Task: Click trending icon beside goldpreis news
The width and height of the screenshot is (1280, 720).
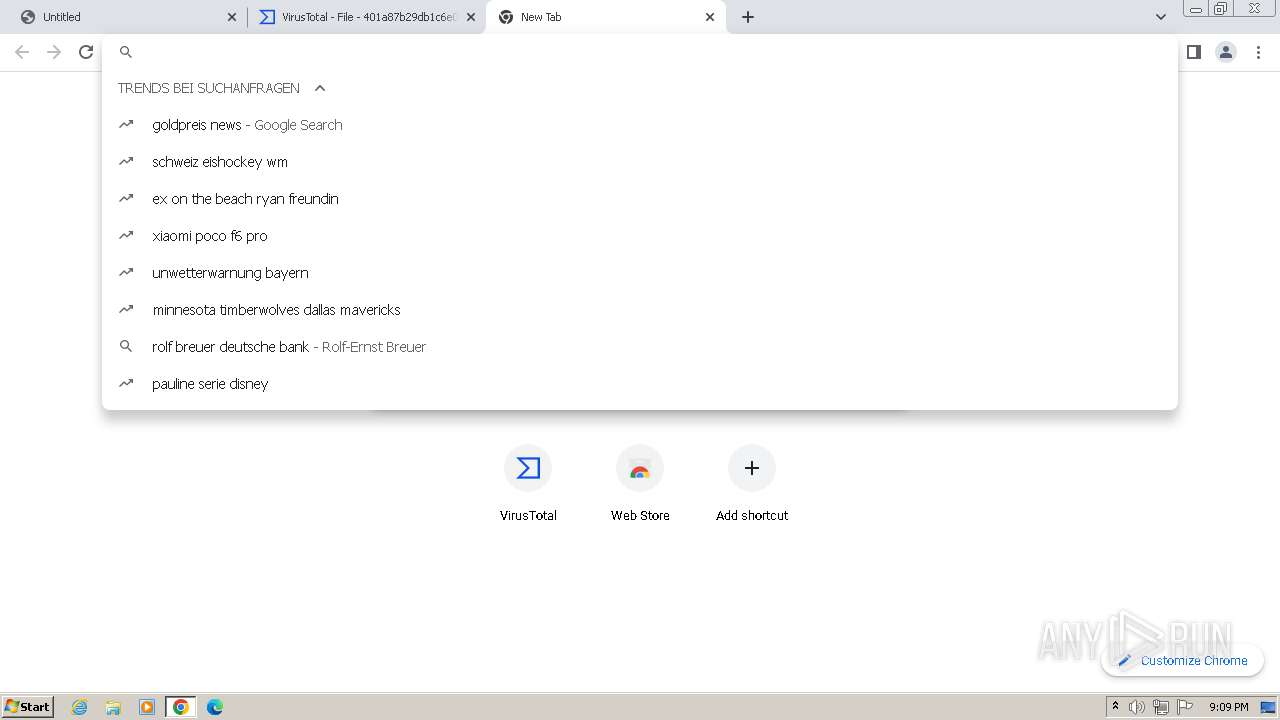Action: tap(126, 125)
